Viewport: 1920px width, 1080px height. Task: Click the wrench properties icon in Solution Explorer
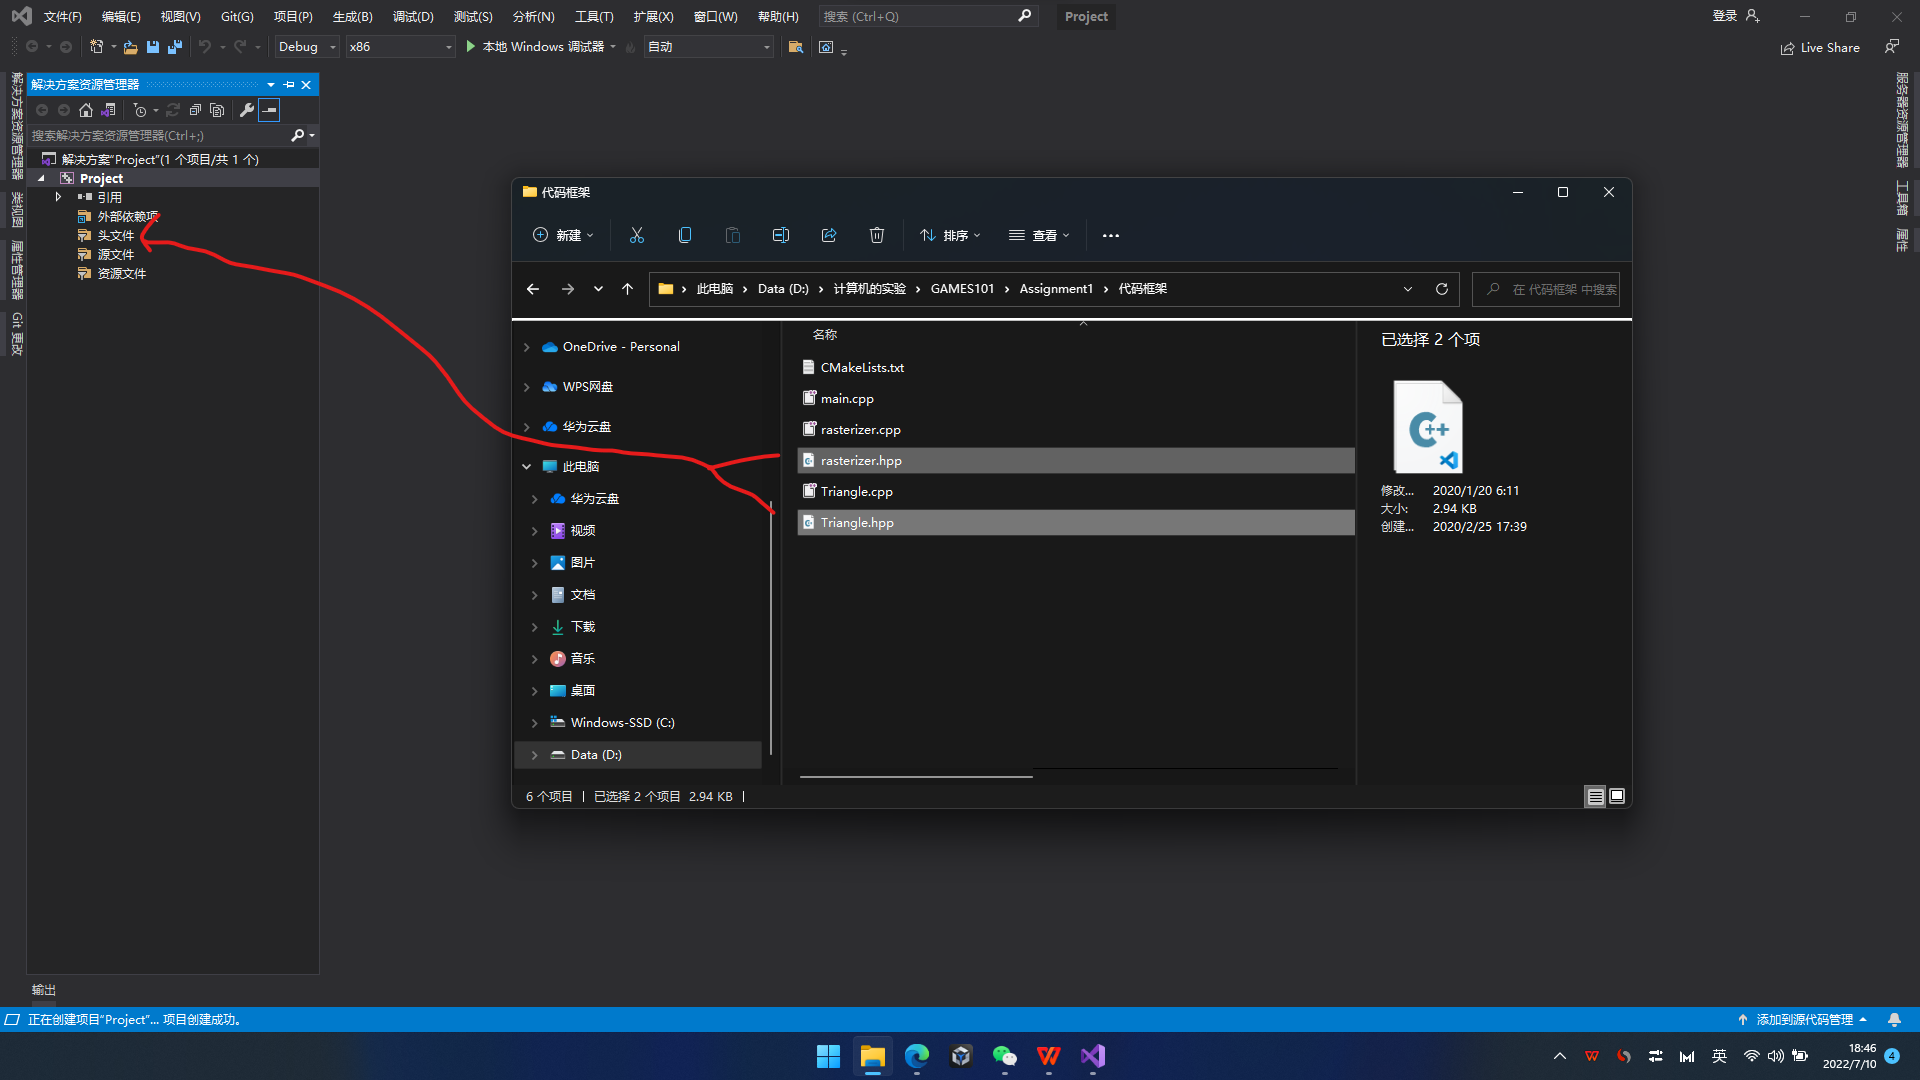coord(247,110)
